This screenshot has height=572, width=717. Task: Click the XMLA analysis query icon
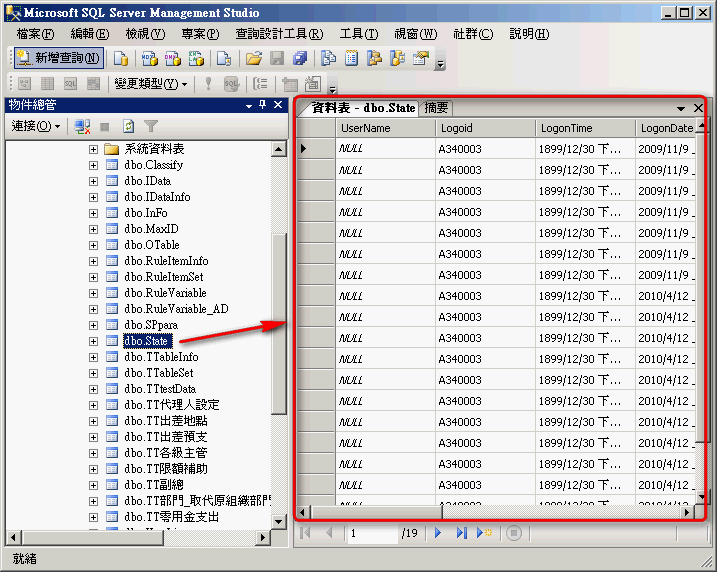(196, 59)
